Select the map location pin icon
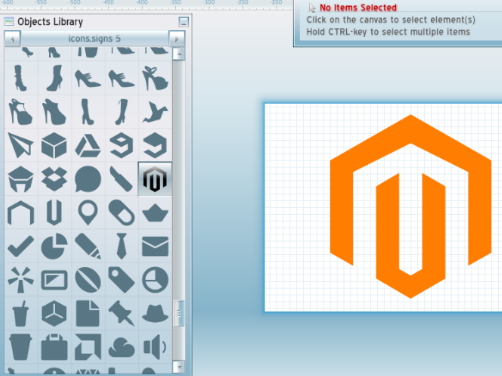The image size is (502, 376). [88, 213]
